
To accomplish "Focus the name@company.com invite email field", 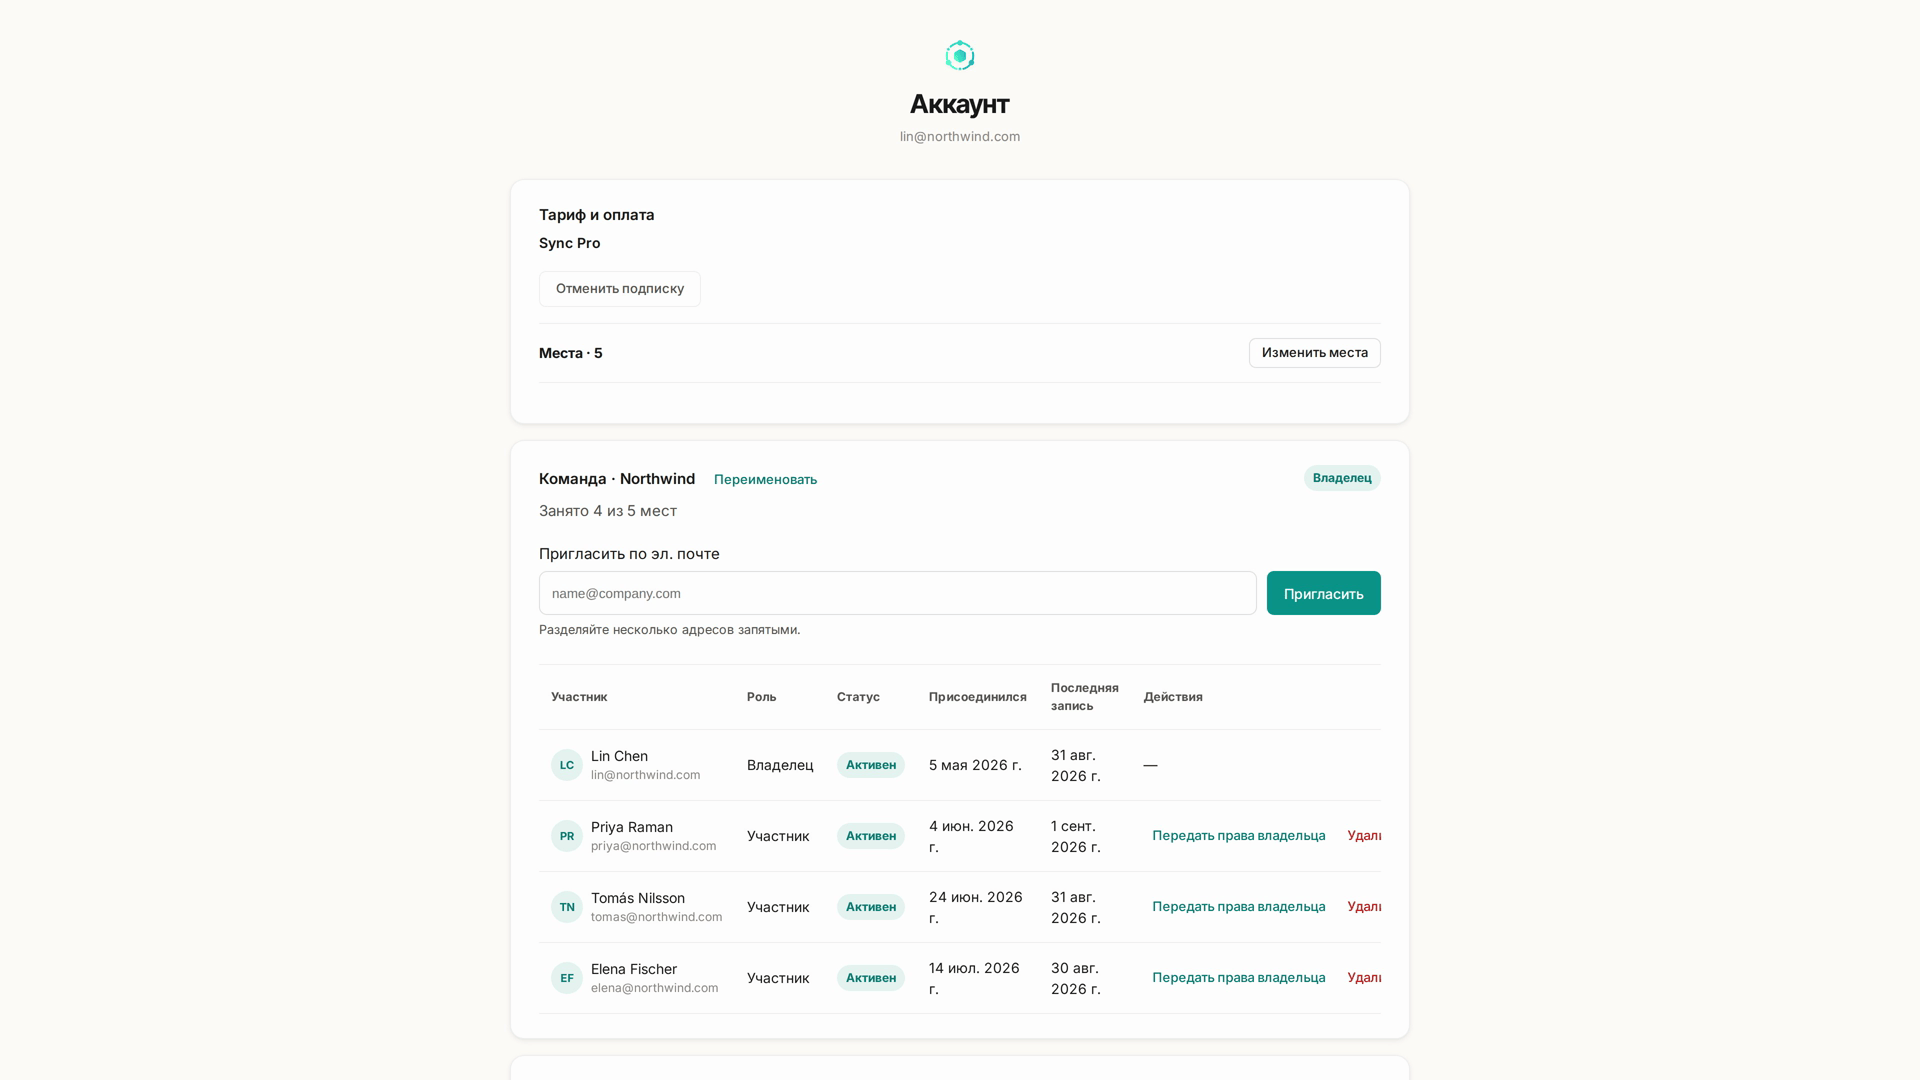I will [898, 593].
